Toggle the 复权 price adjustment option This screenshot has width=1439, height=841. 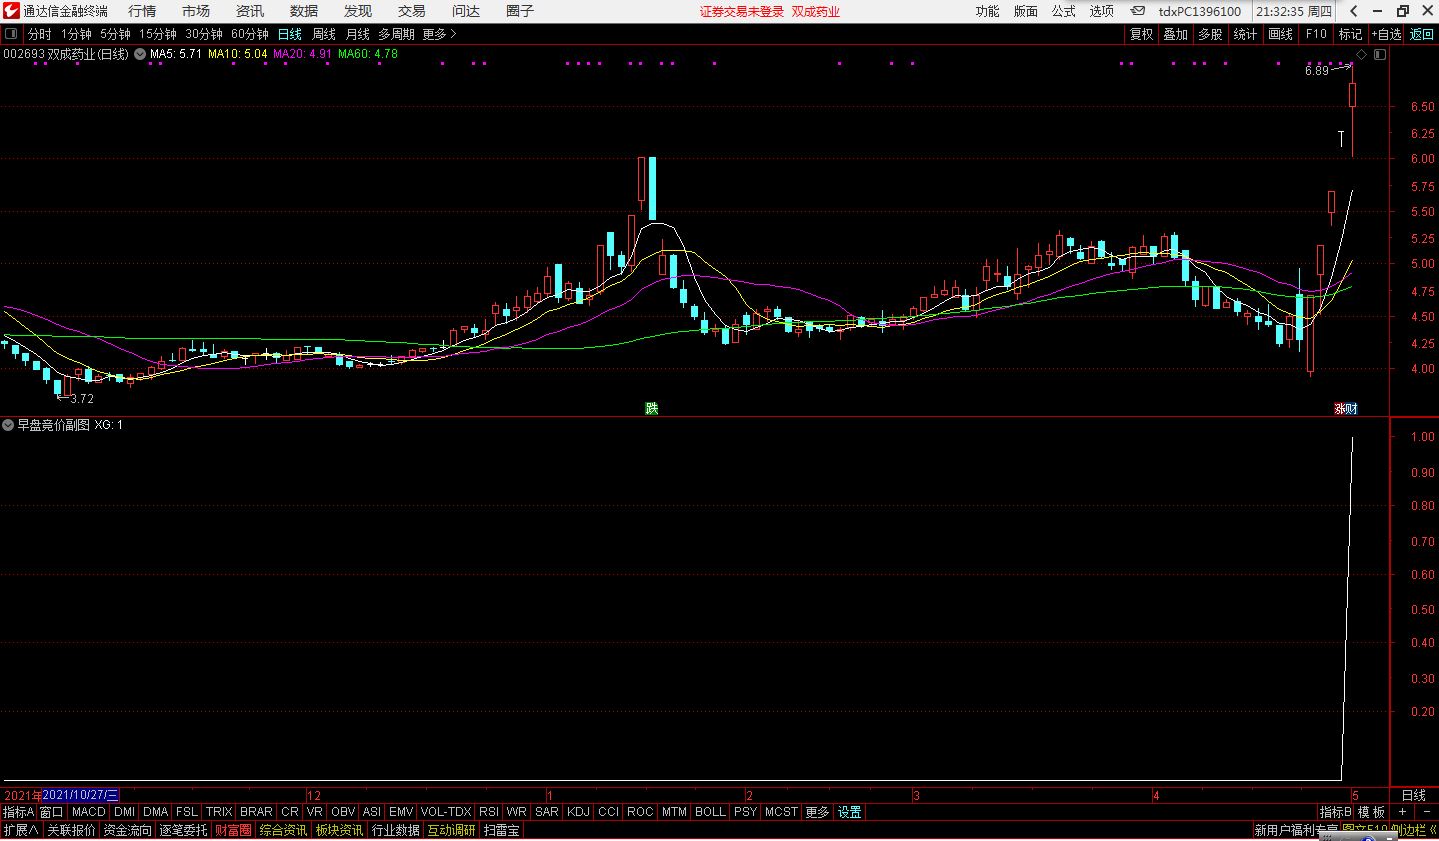[1141, 34]
